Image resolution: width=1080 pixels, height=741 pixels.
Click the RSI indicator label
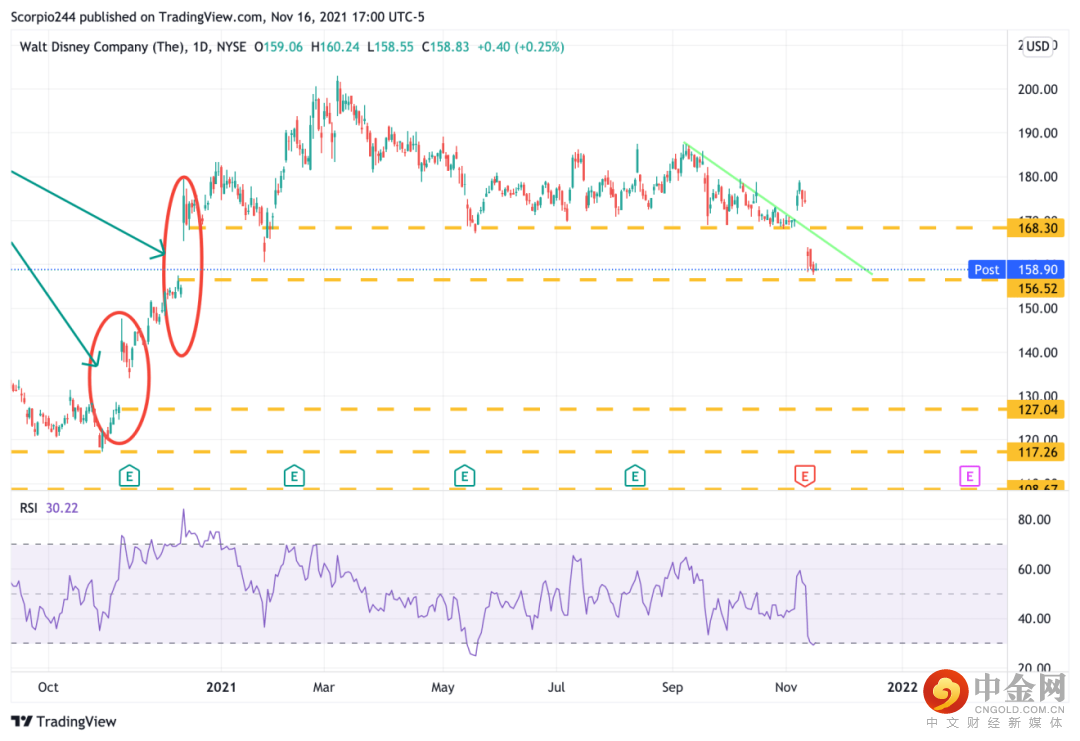[x=28, y=508]
